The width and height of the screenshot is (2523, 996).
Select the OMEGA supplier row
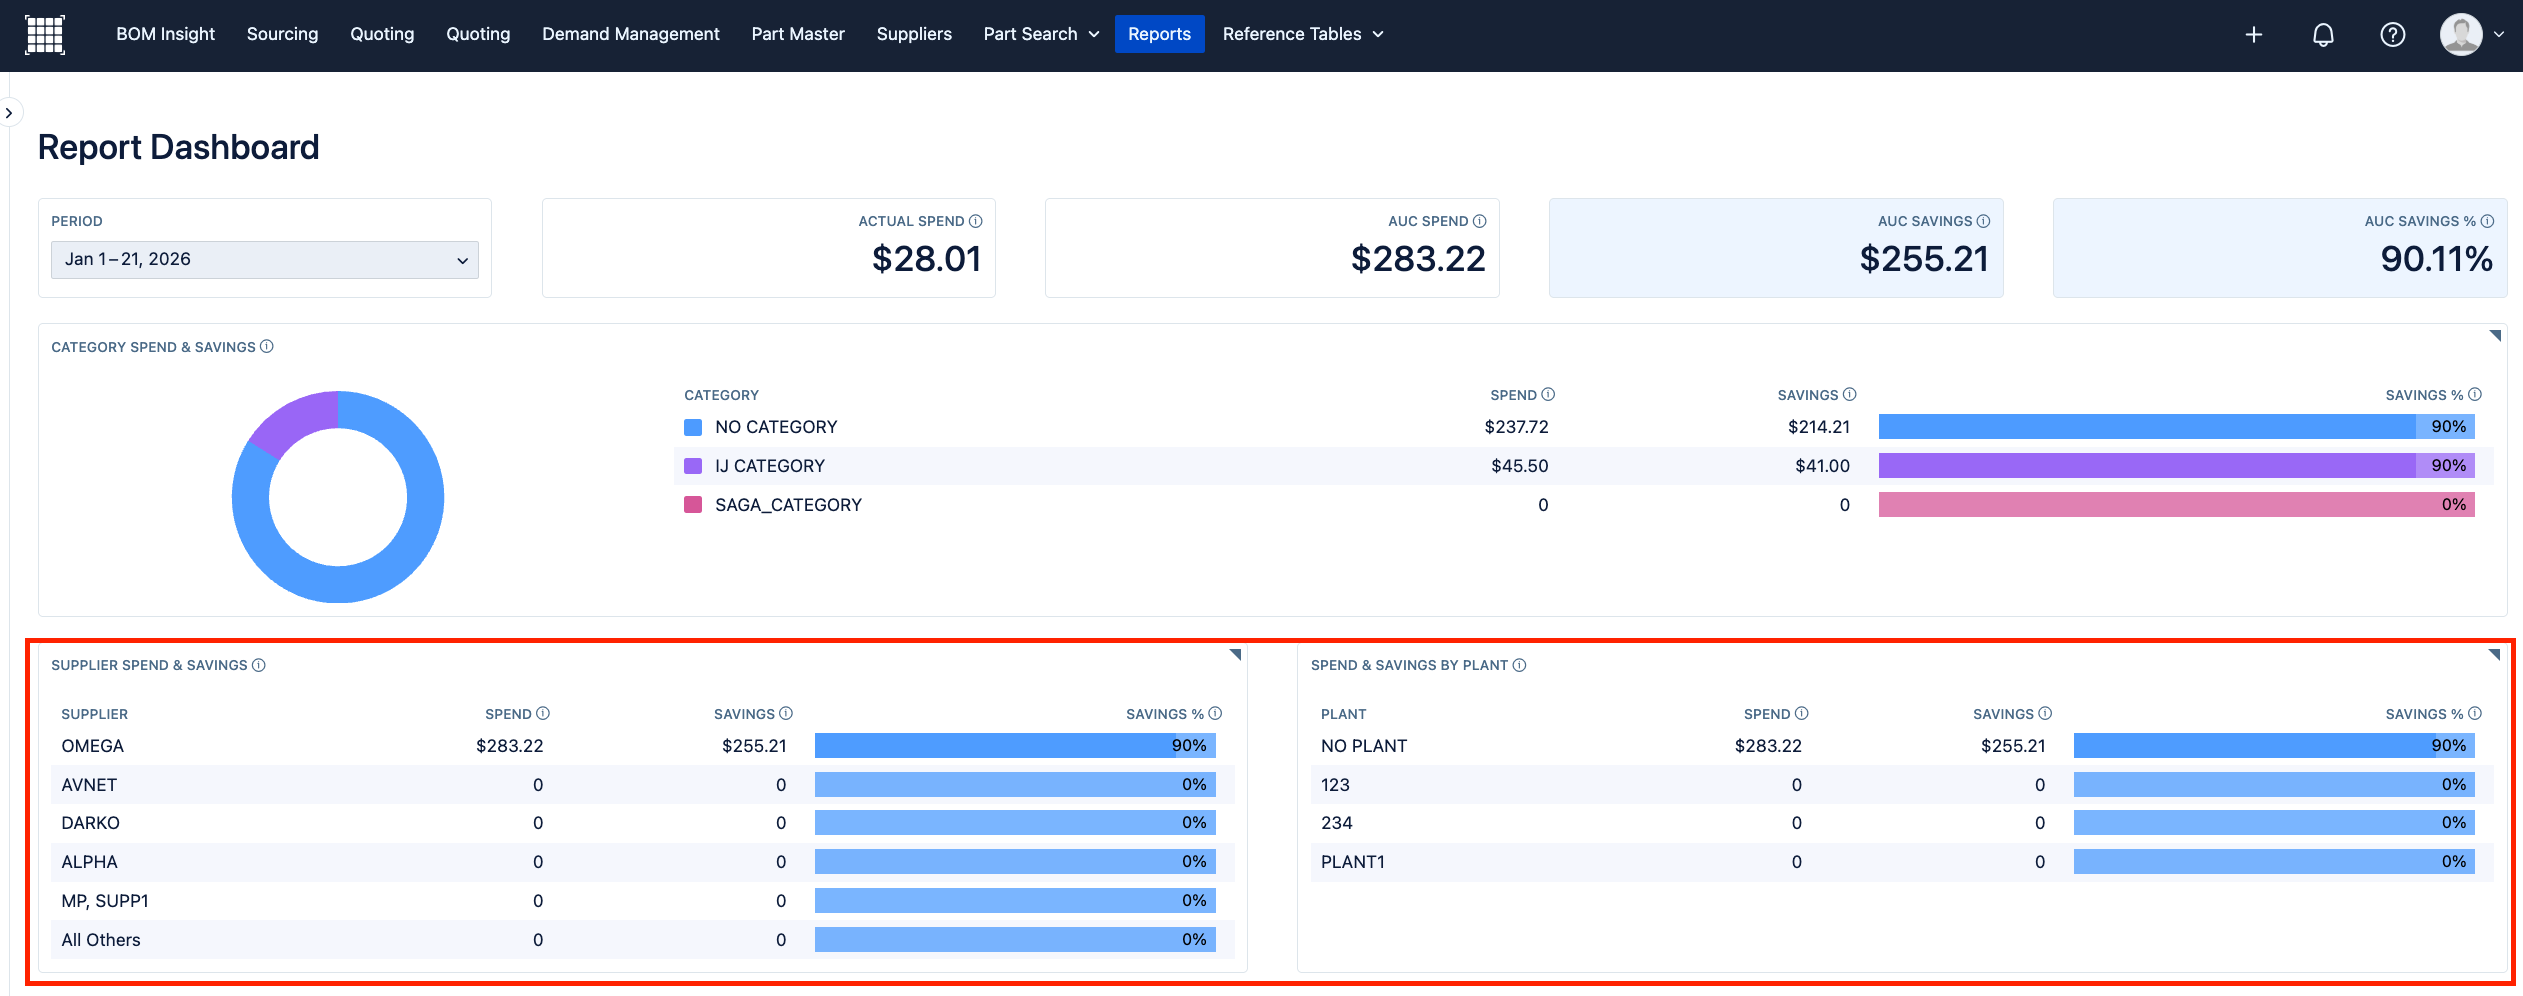[93, 746]
